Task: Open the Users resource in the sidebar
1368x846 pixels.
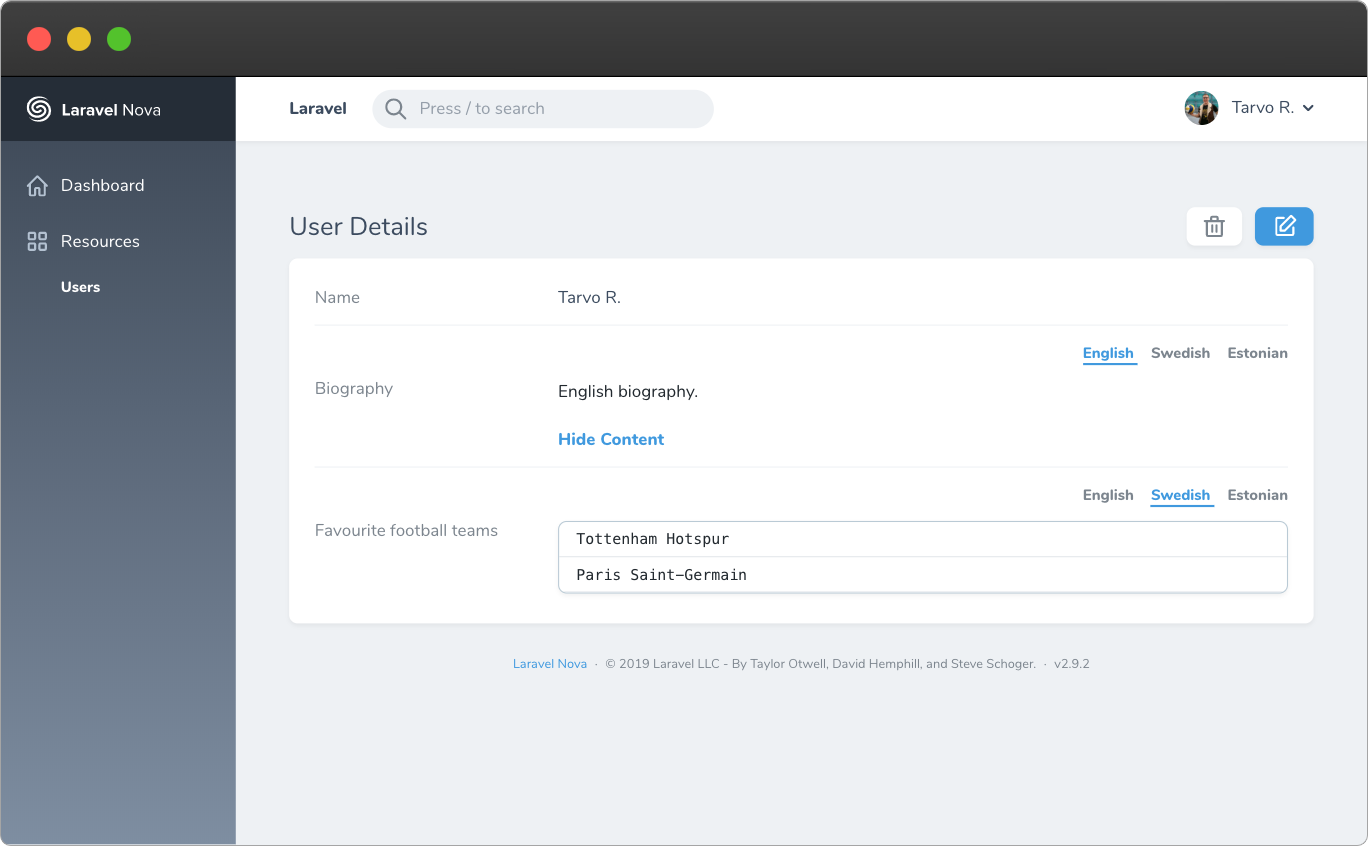Action: tap(80, 287)
